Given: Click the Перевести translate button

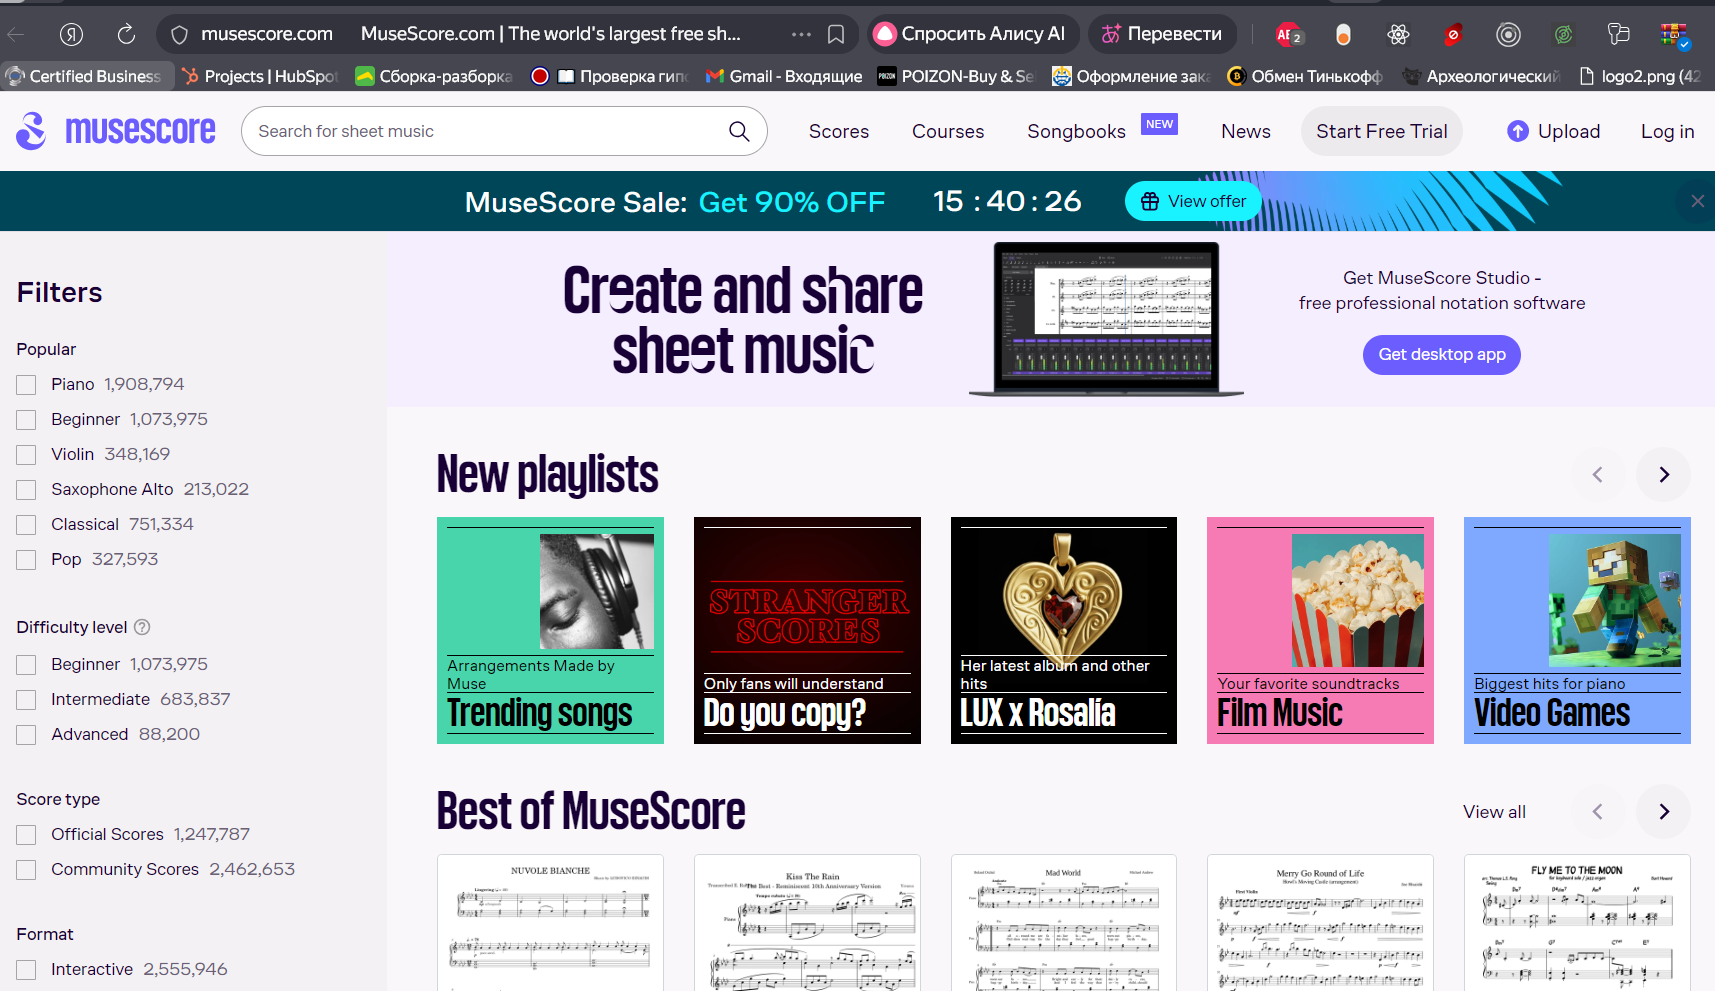Looking at the screenshot, I should (x=1162, y=34).
